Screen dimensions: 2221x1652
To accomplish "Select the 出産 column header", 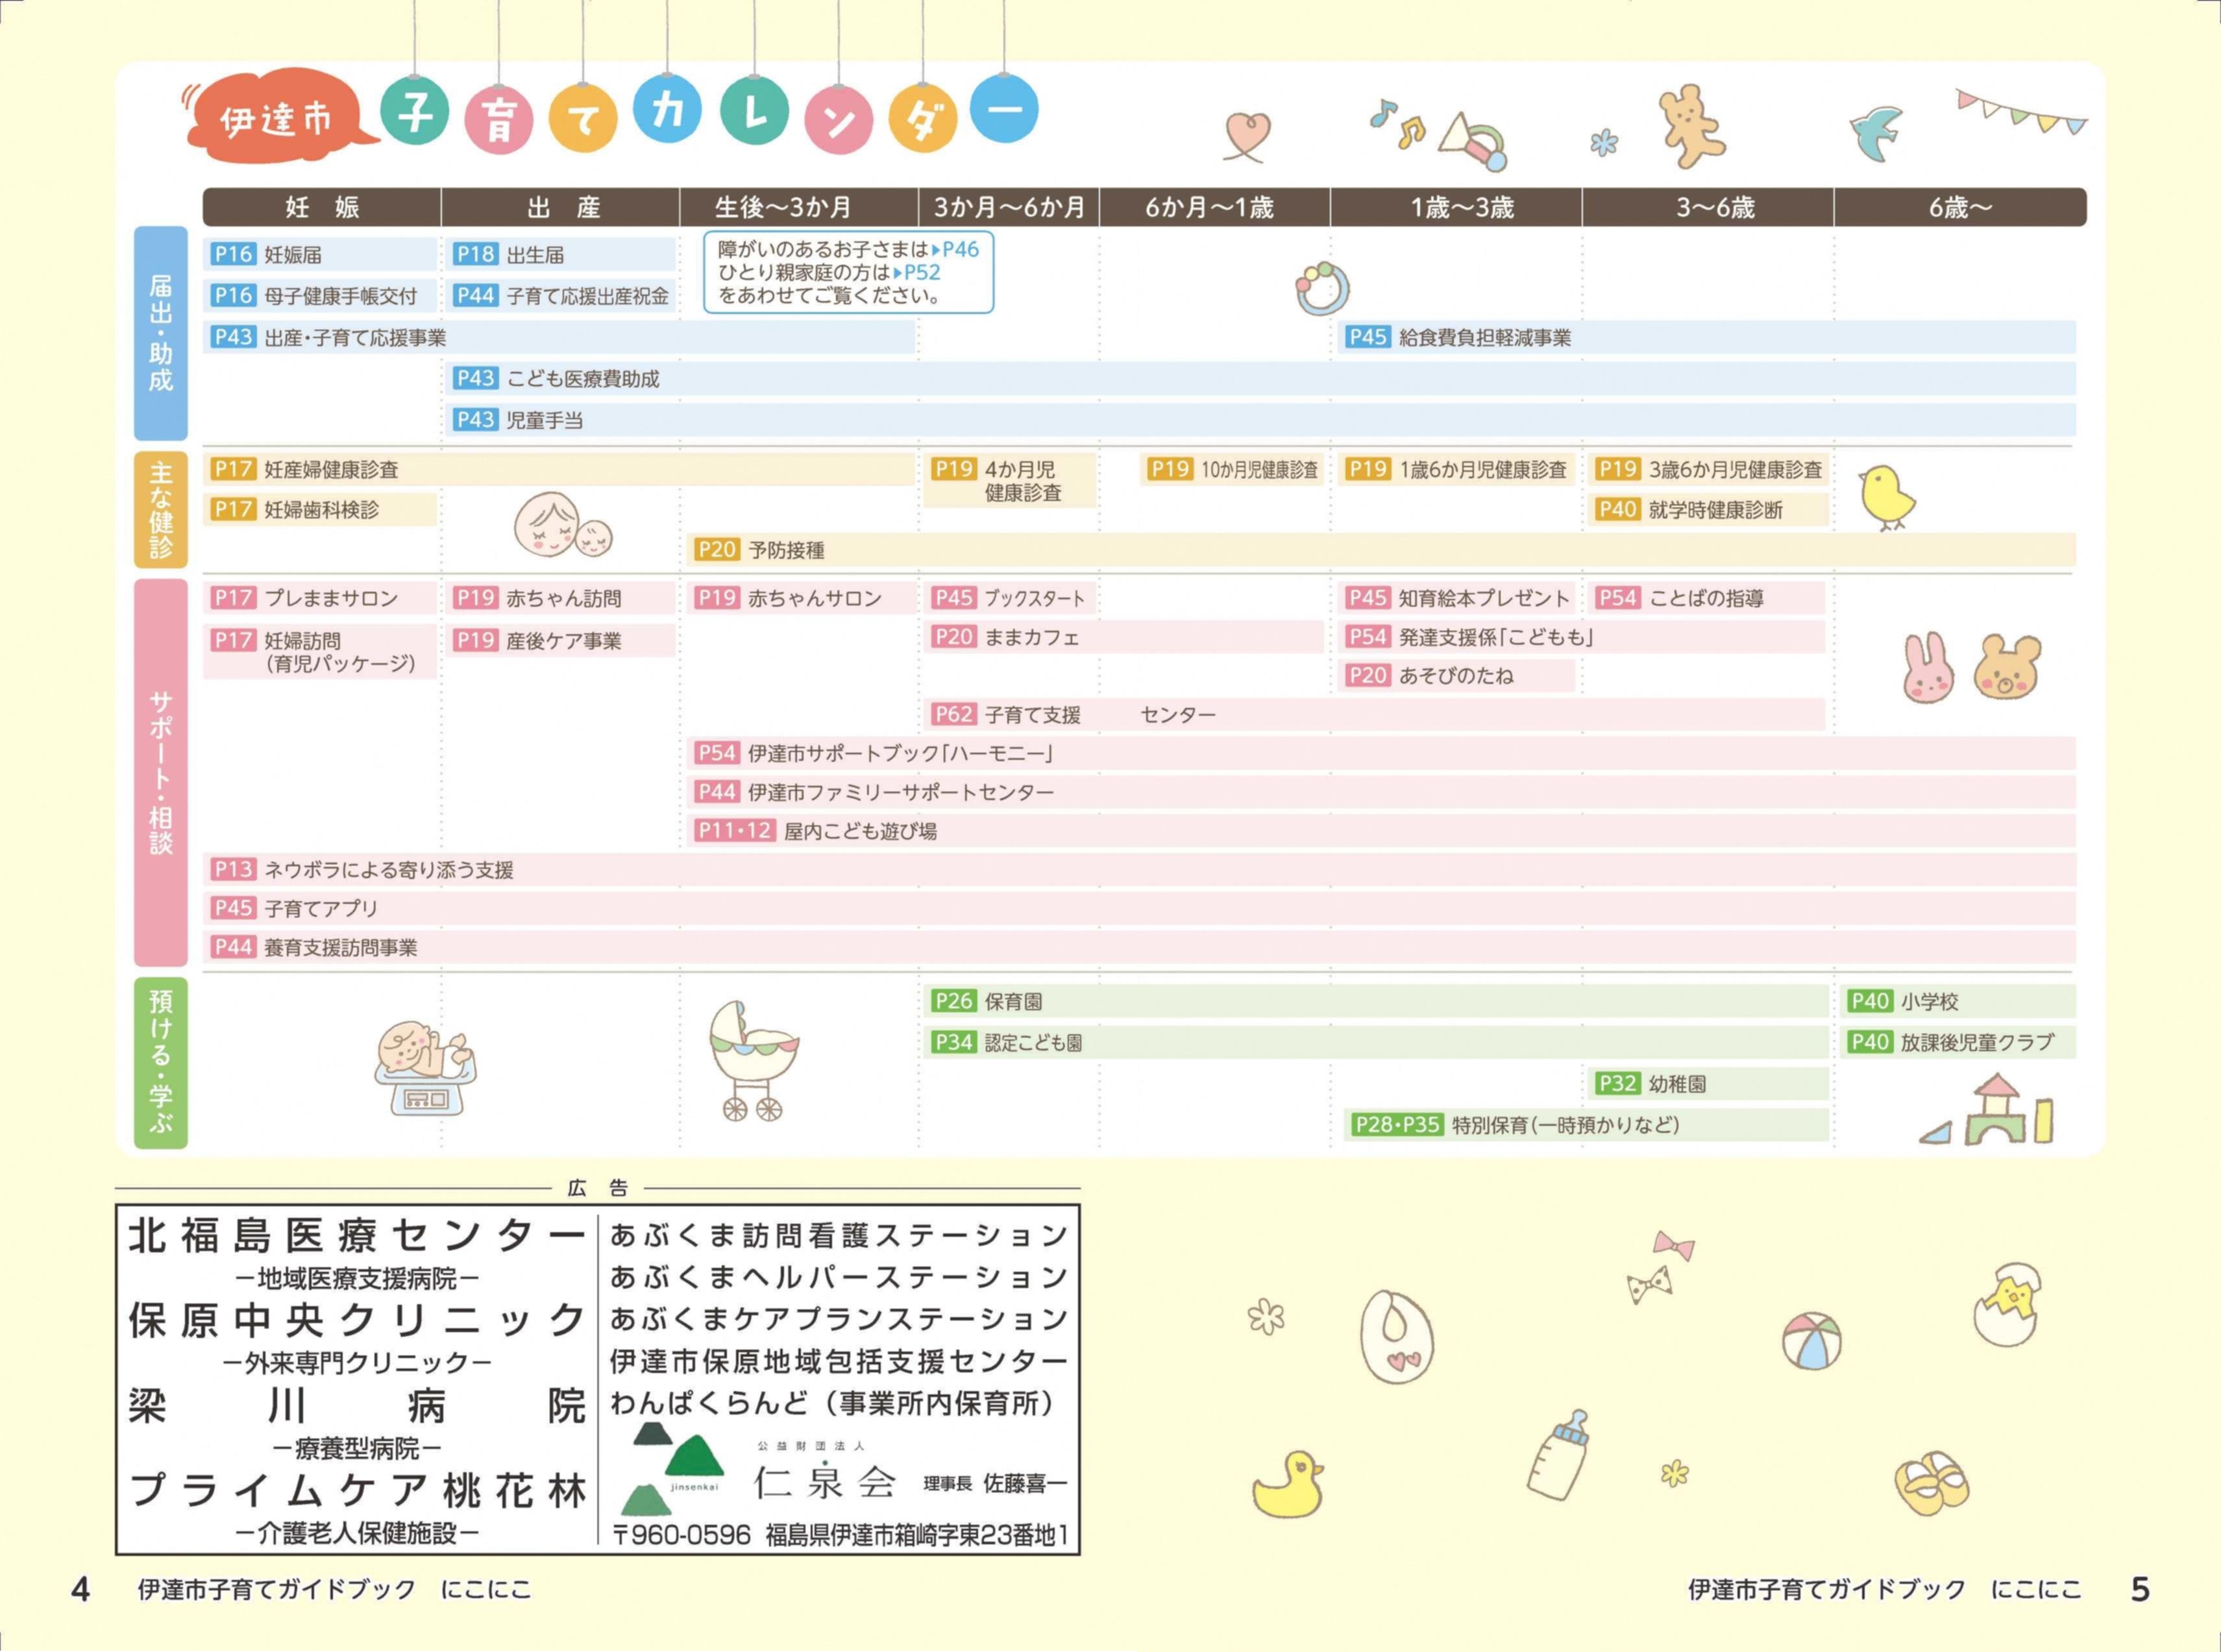I will click(561, 207).
